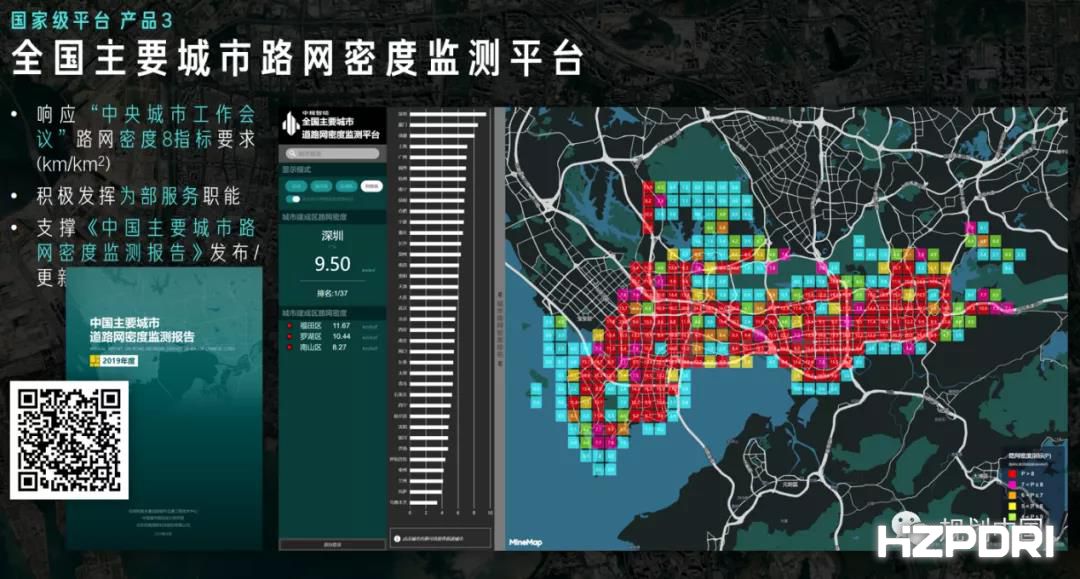Click the red marker beside 福田区

pos(288,326)
